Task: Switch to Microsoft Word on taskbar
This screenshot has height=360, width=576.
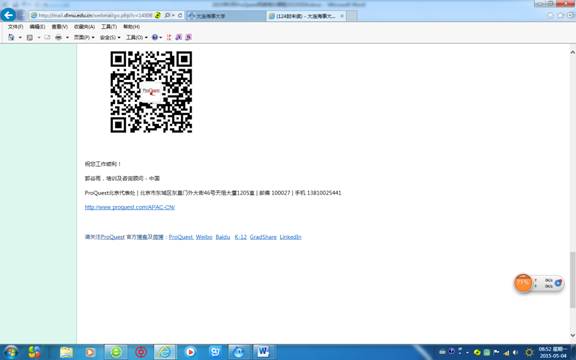Action: coord(263,352)
